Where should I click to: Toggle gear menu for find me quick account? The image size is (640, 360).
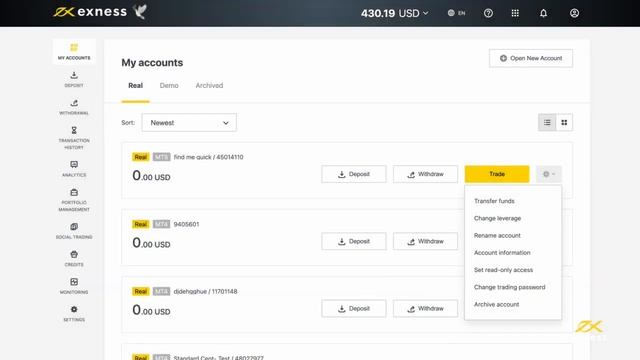(x=549, y=174)
